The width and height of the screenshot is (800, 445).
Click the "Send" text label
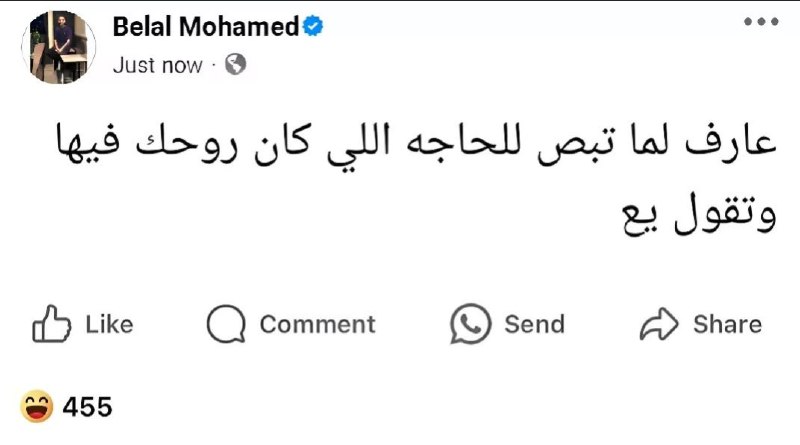point(534,325)
